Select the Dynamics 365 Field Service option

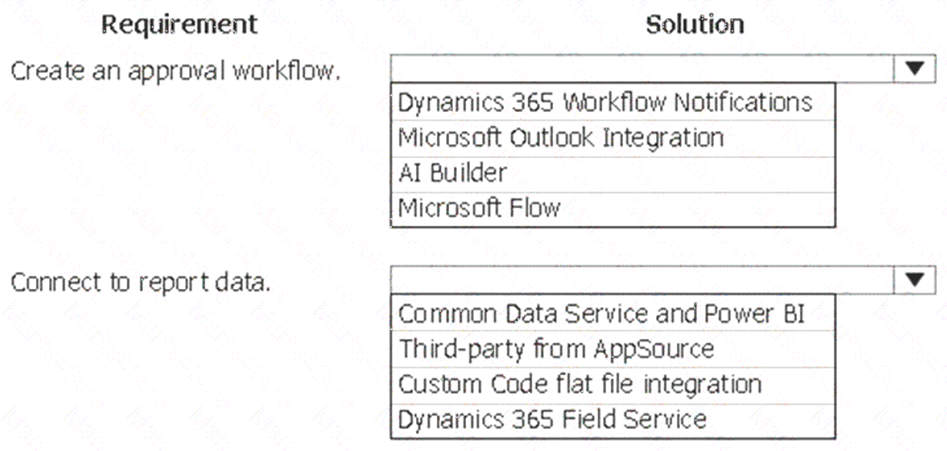[x=613, y=419]
